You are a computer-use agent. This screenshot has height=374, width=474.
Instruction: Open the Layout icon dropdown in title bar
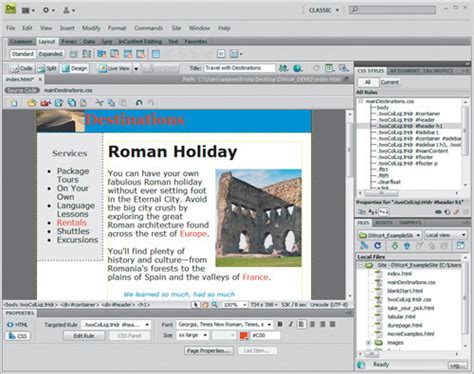click(x=28, y=10)
